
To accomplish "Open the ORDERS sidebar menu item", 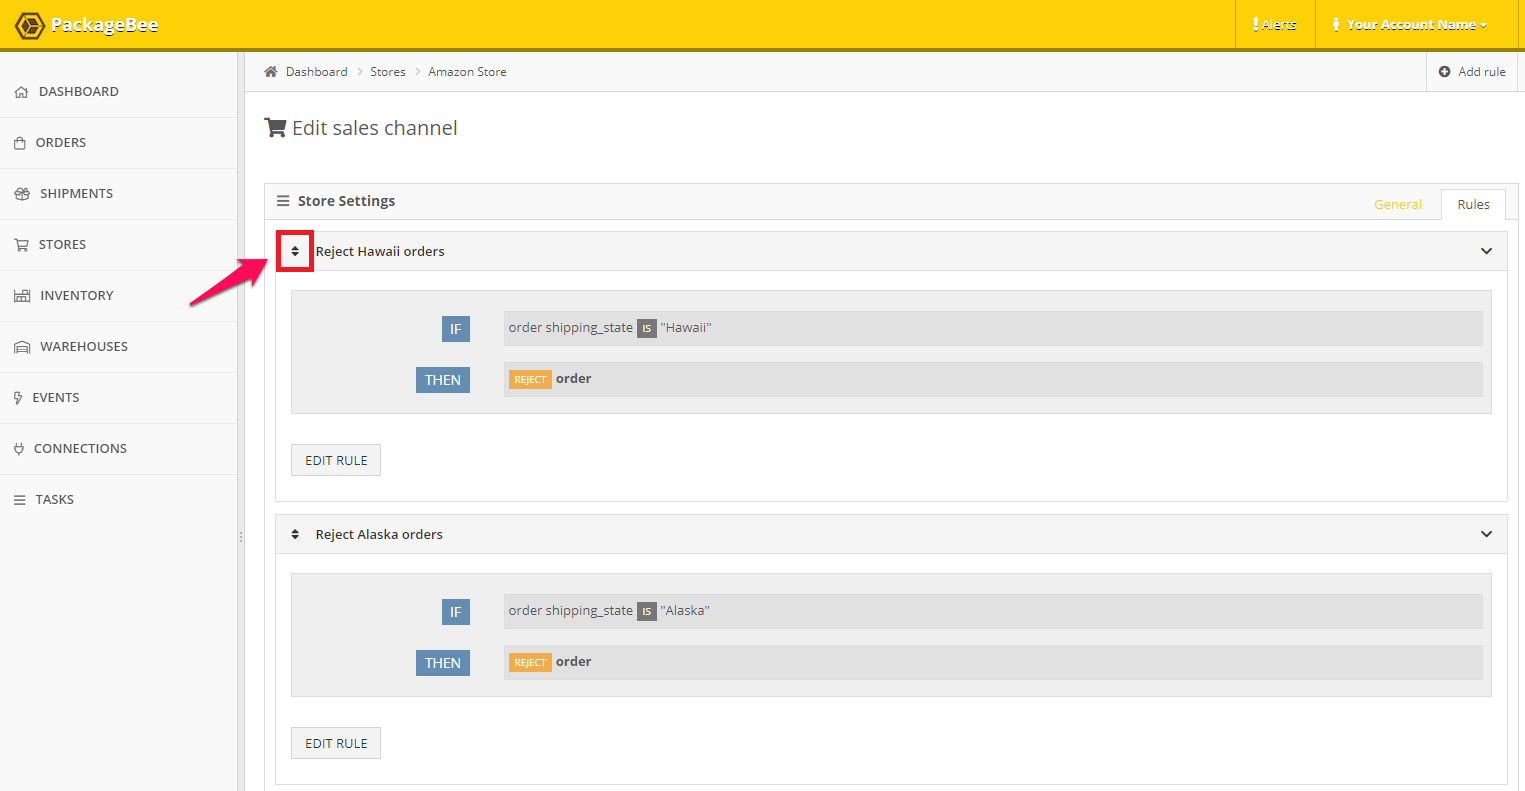I will [119, 143].
